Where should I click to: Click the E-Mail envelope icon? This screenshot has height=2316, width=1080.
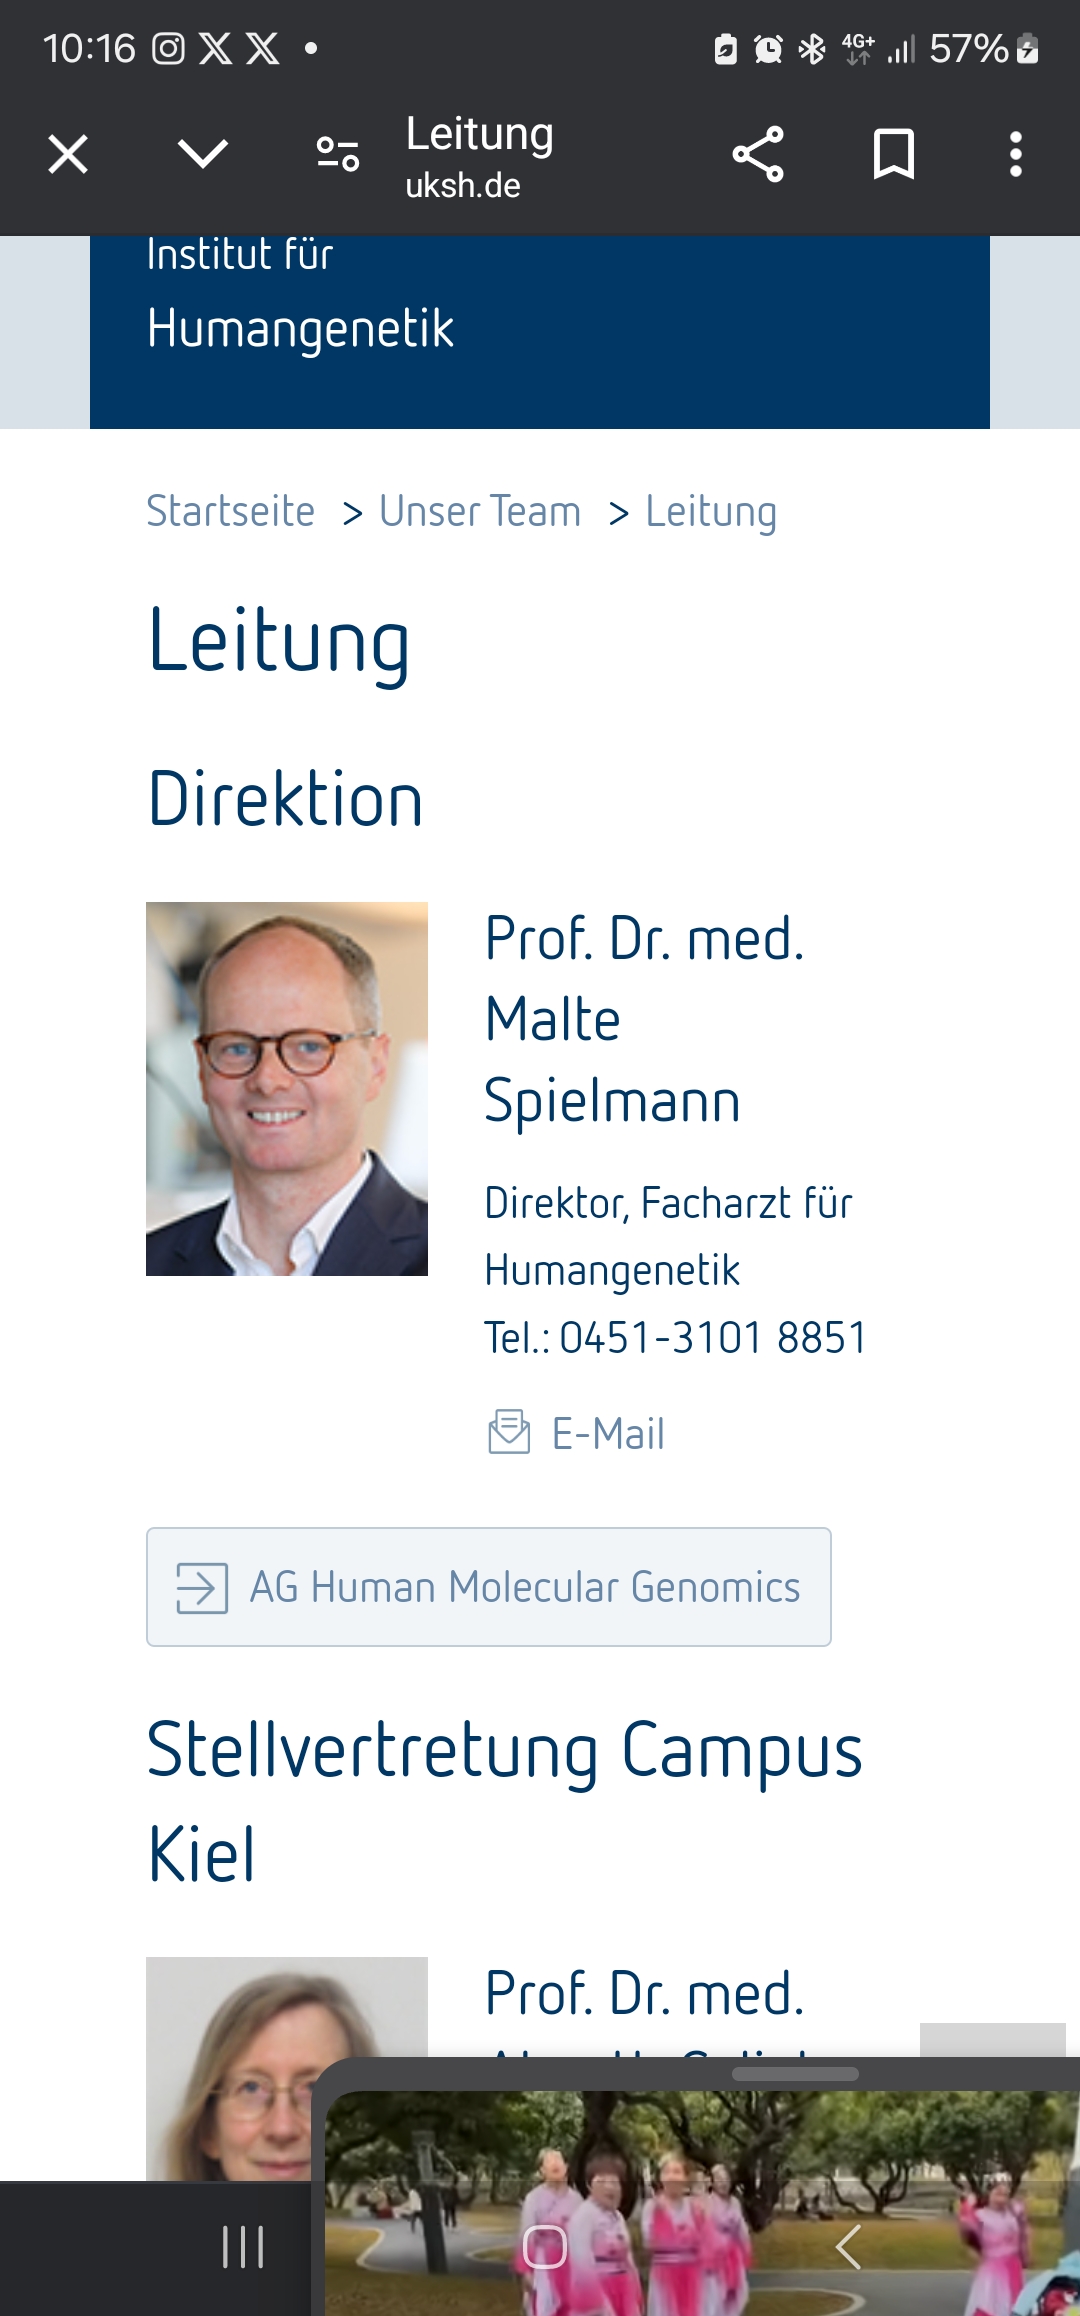509,1432
